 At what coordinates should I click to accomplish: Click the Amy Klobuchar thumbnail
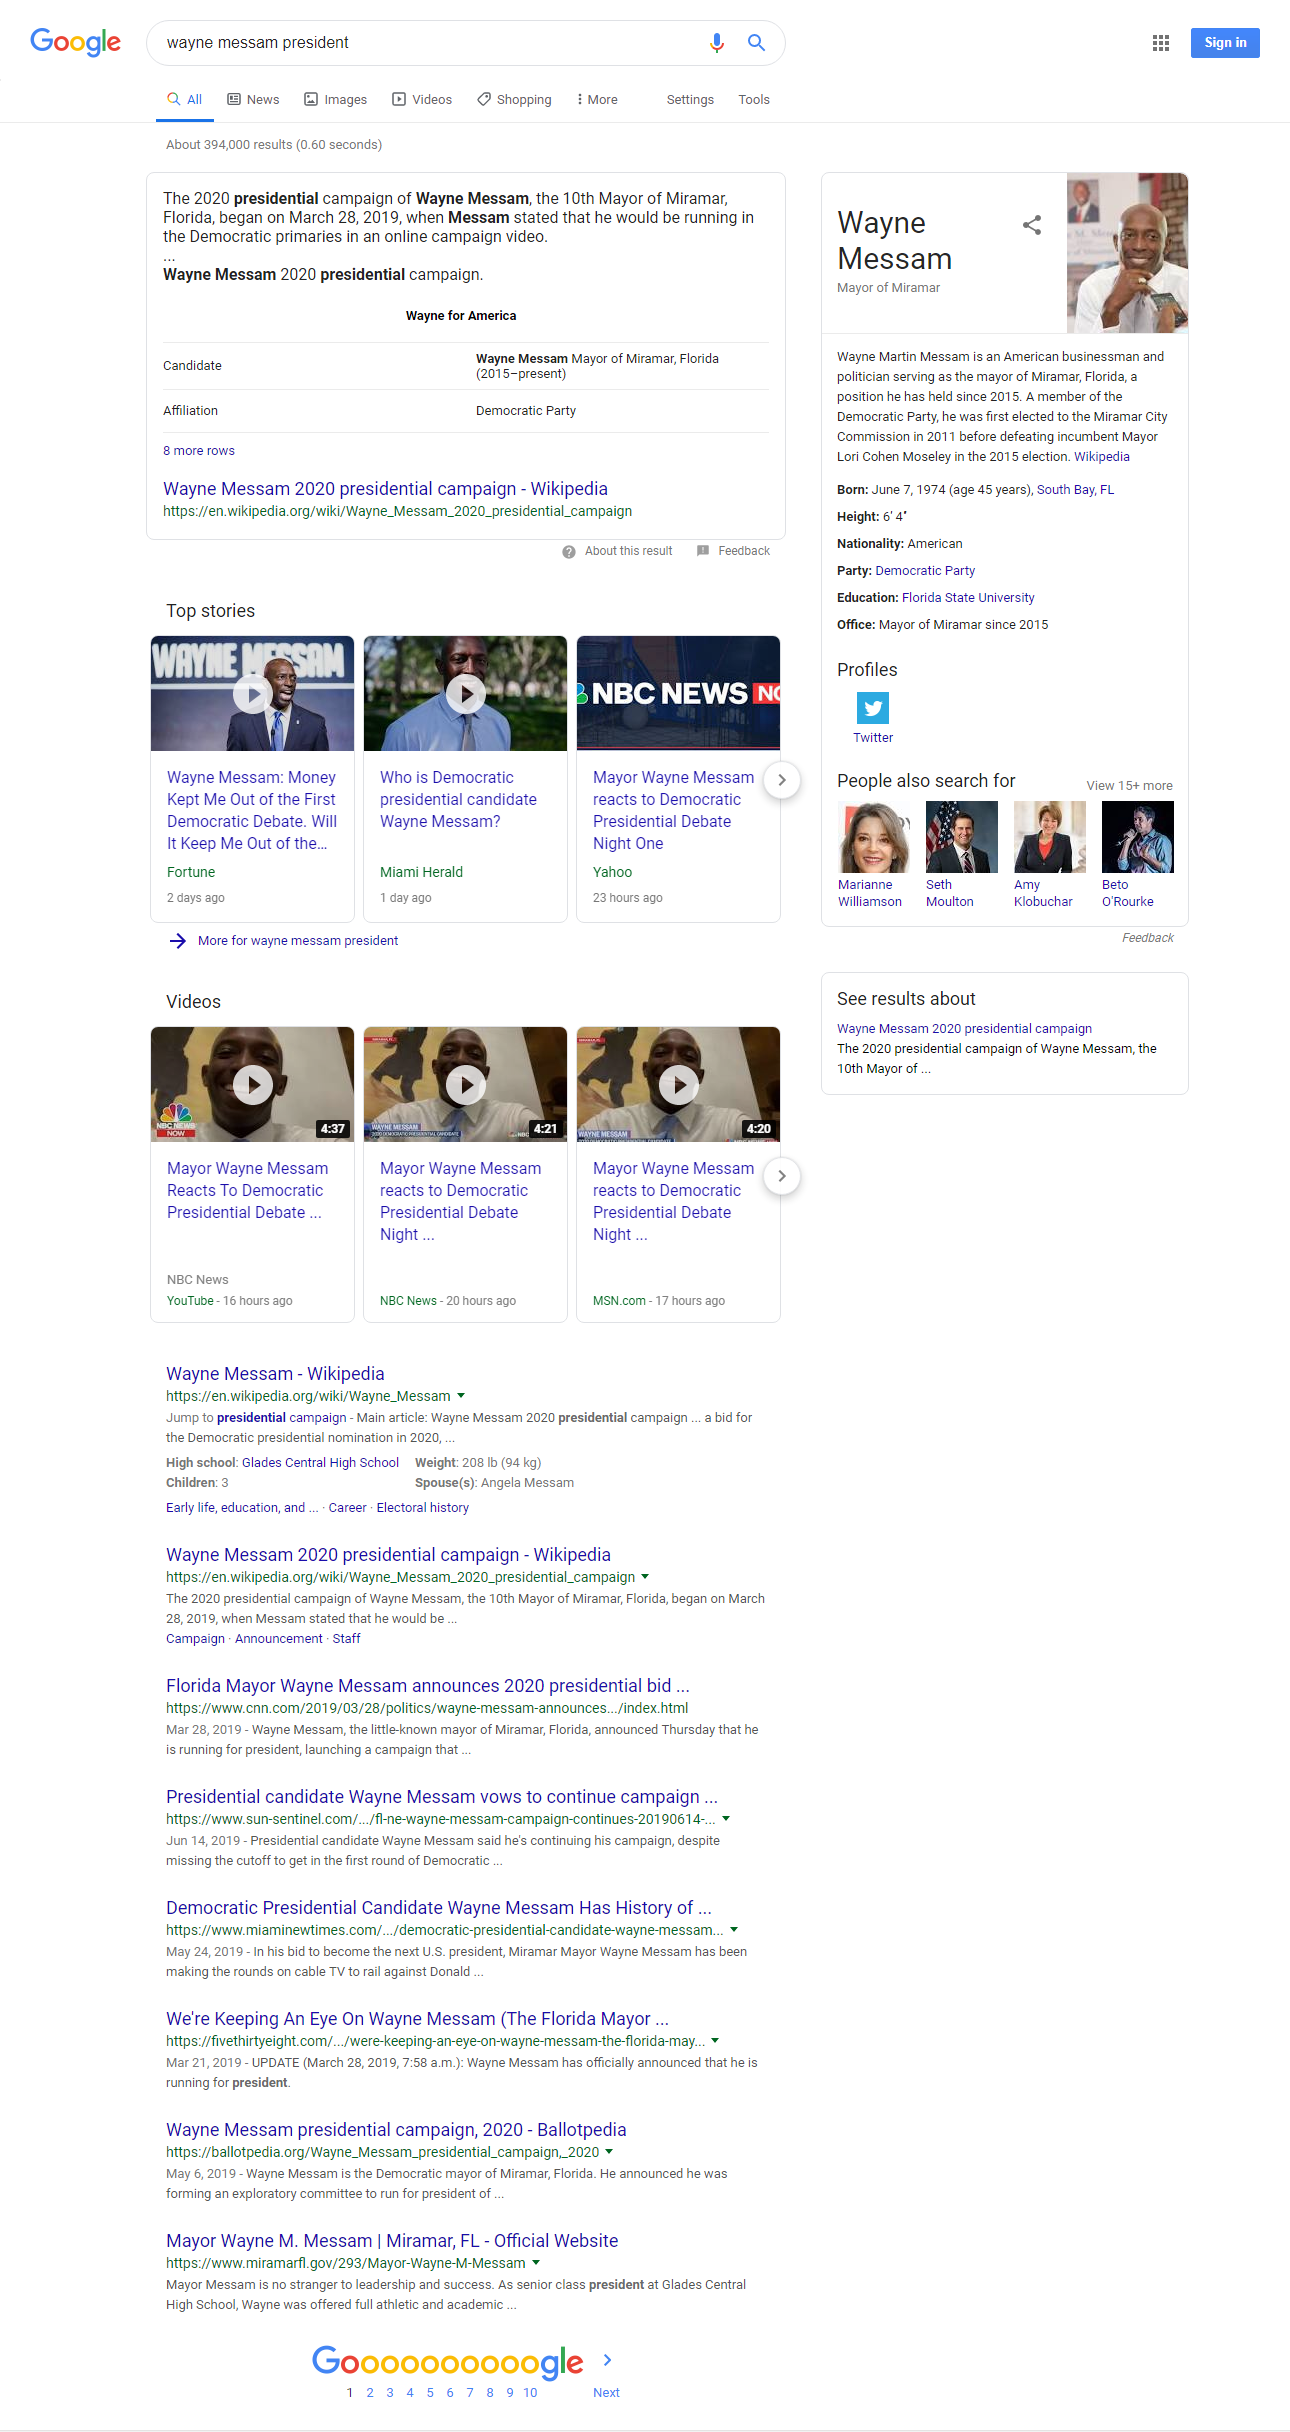[x=1049, y=837]
